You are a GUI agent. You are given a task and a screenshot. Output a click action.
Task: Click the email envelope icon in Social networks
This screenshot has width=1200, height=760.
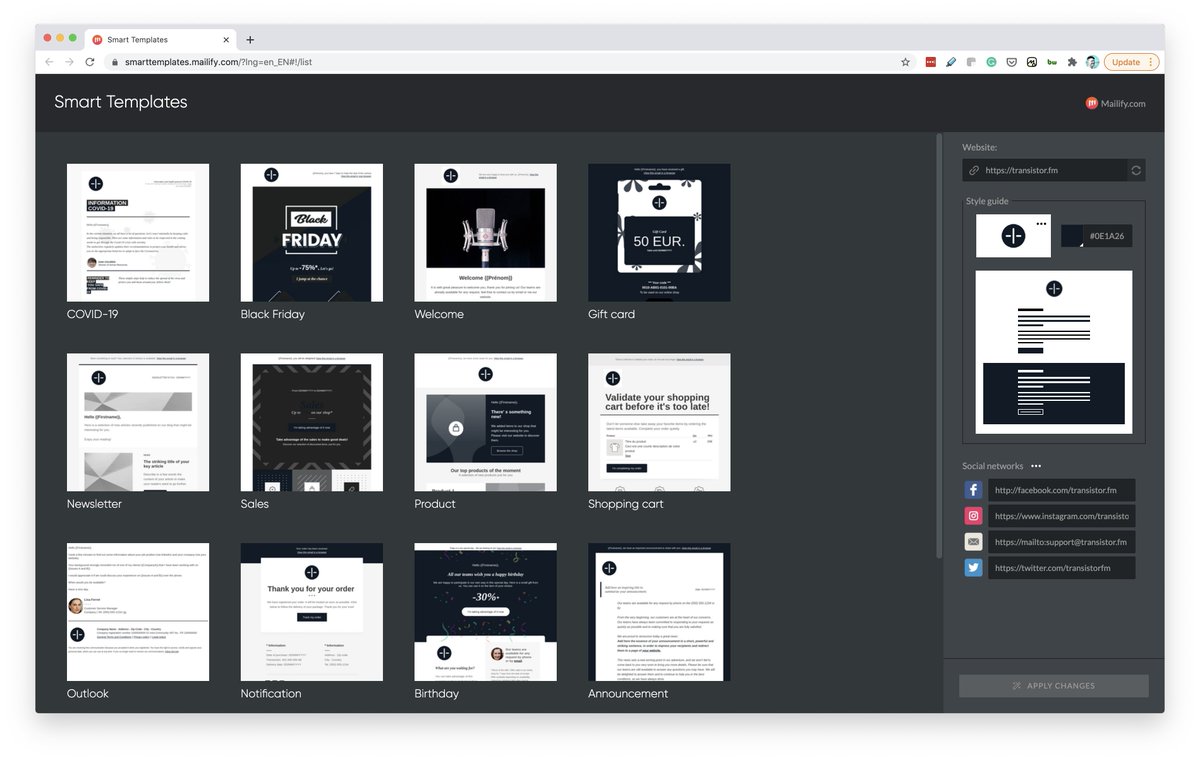pos(973,542)
